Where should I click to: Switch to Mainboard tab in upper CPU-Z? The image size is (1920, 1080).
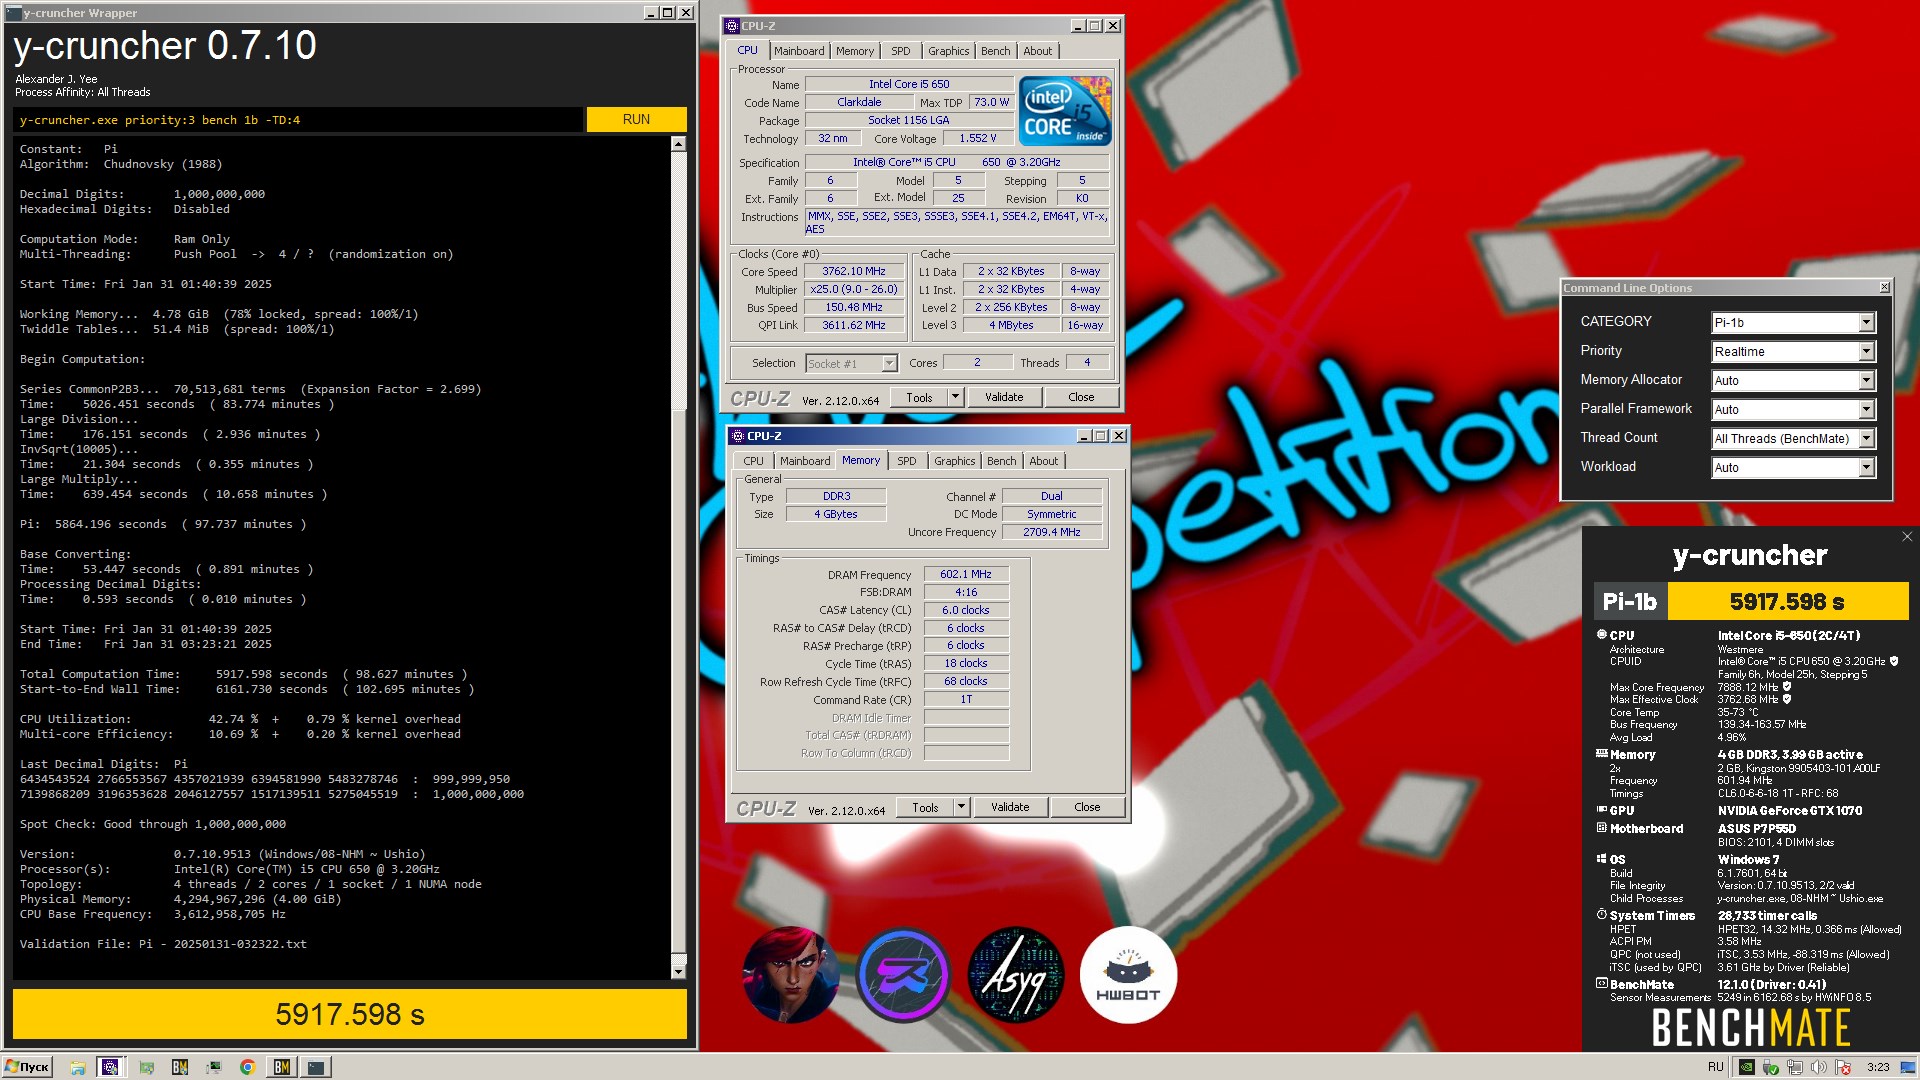tap(799, 51)
